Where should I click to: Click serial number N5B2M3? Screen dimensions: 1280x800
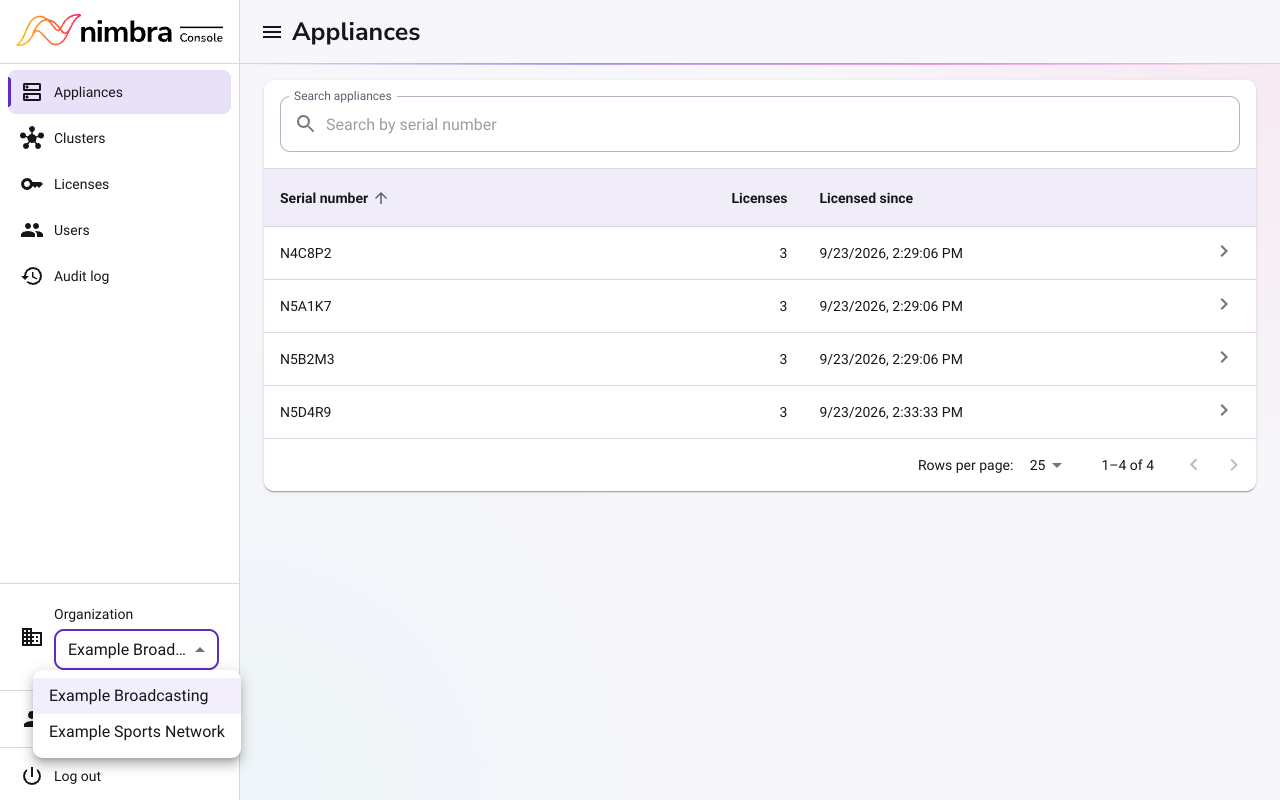pyautogui.click(x=307, y=359)
